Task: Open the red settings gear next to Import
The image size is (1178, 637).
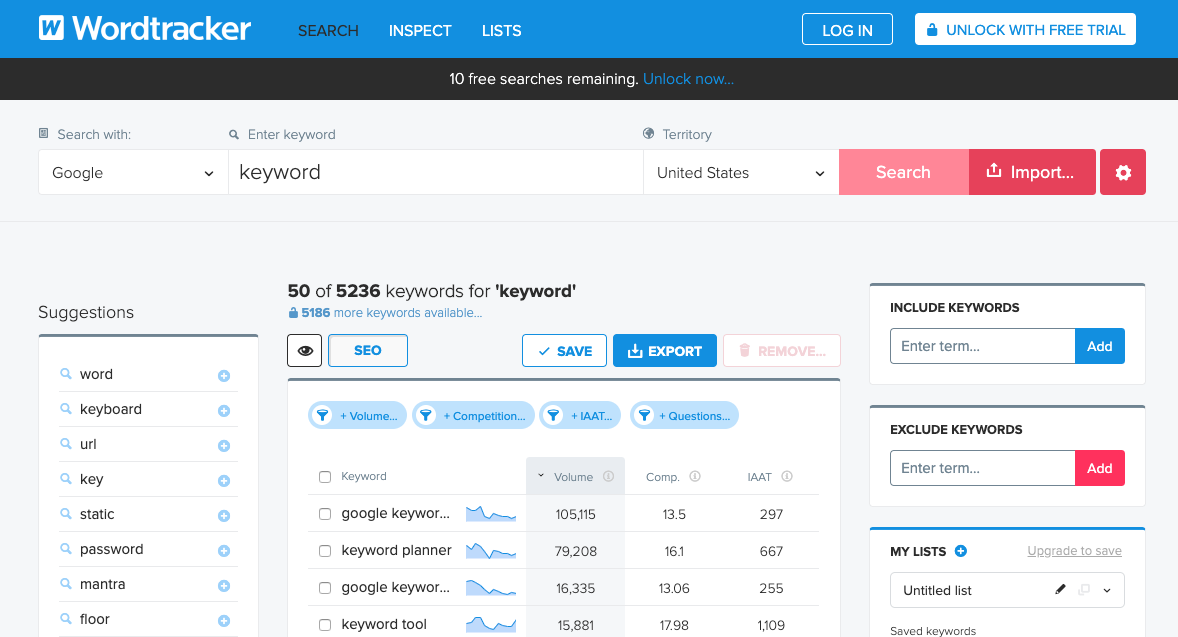Action: tap(1122, 172)
